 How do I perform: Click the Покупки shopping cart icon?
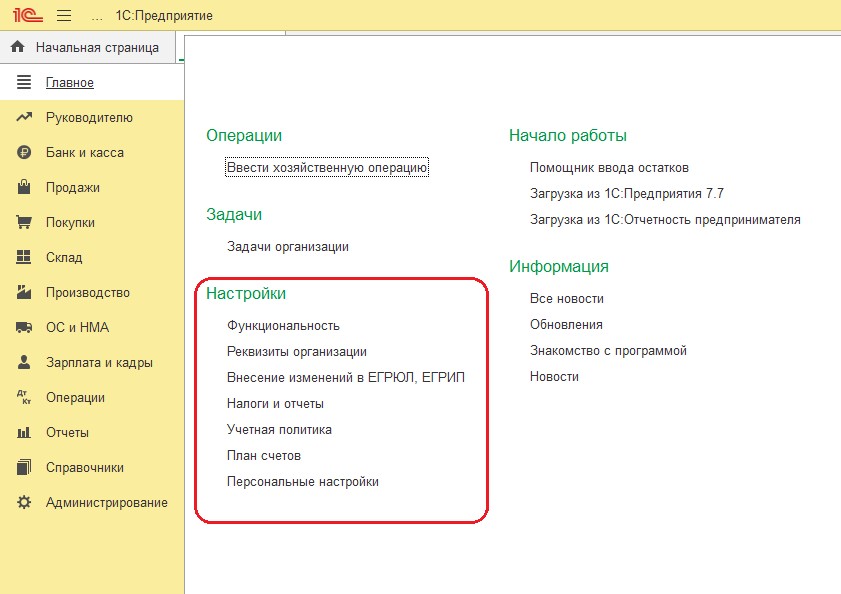pos(24,222)
